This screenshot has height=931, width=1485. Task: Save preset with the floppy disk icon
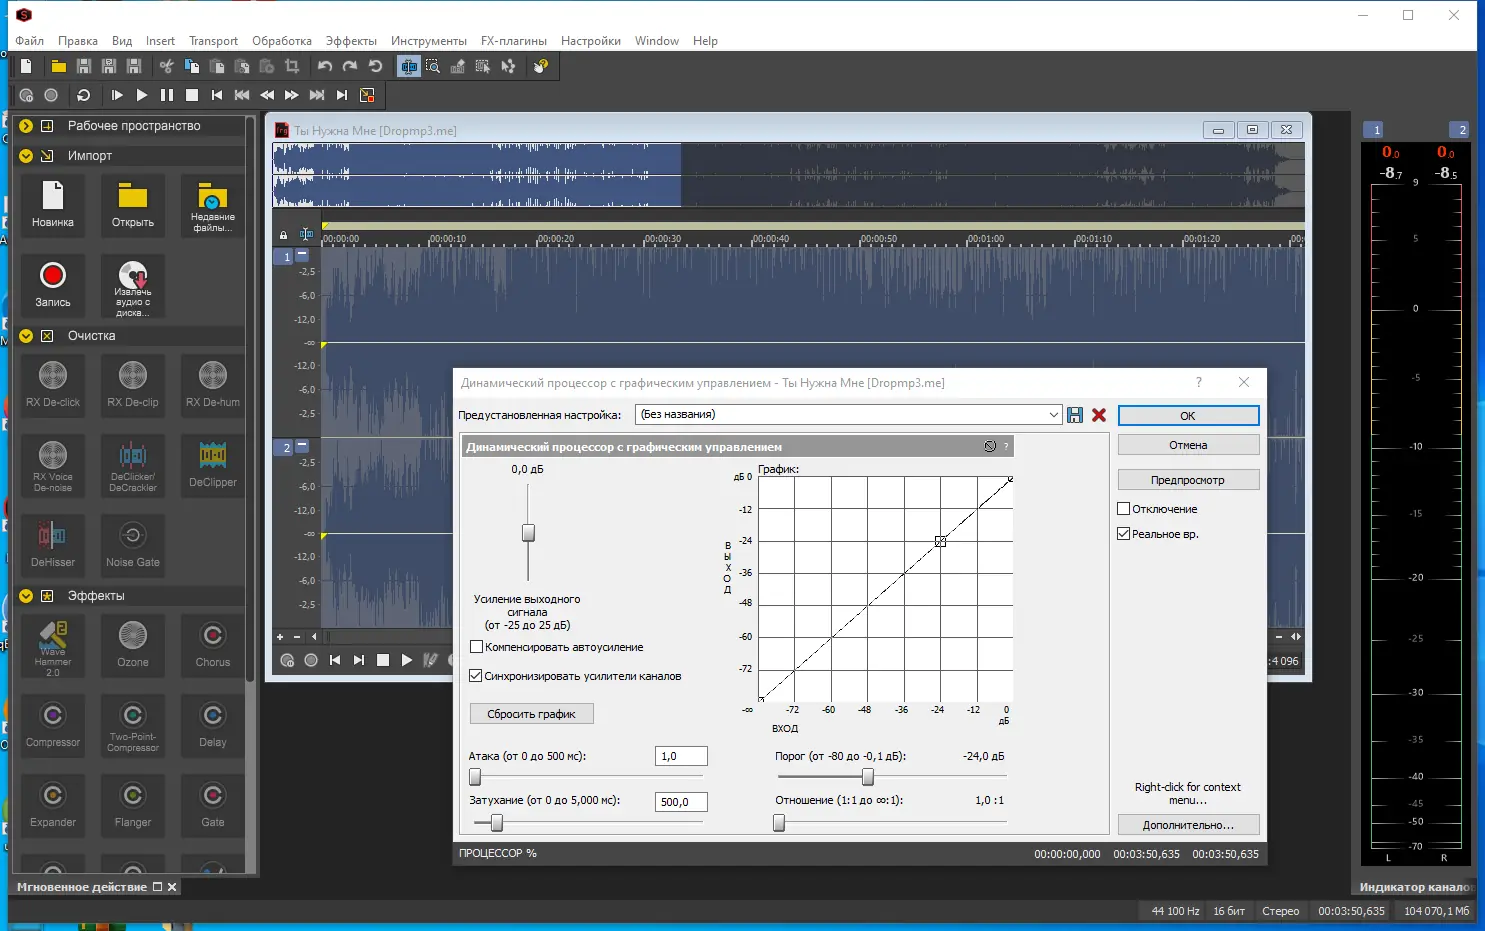tap(1075, 415)
